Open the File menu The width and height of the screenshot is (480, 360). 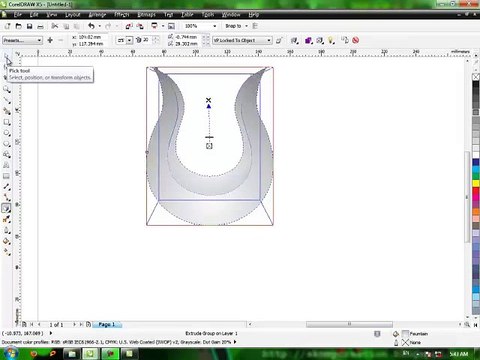(x=17, y=15)
